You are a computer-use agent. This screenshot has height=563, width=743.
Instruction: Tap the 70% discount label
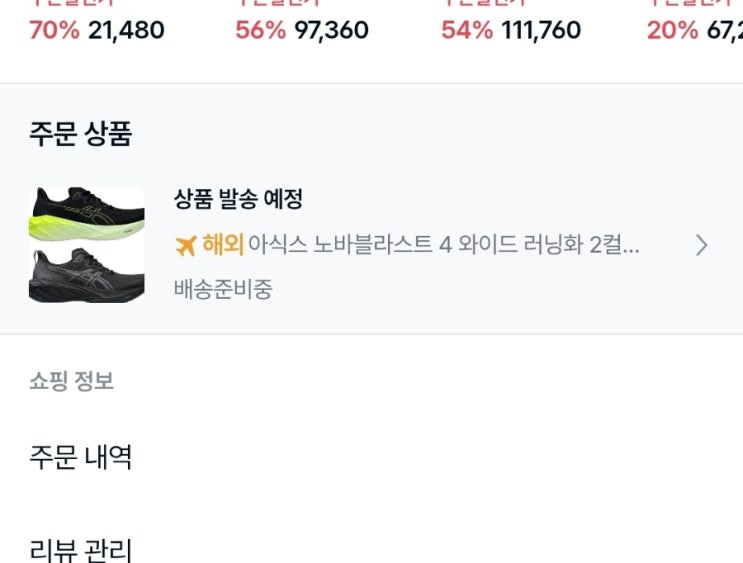(54, 30)
